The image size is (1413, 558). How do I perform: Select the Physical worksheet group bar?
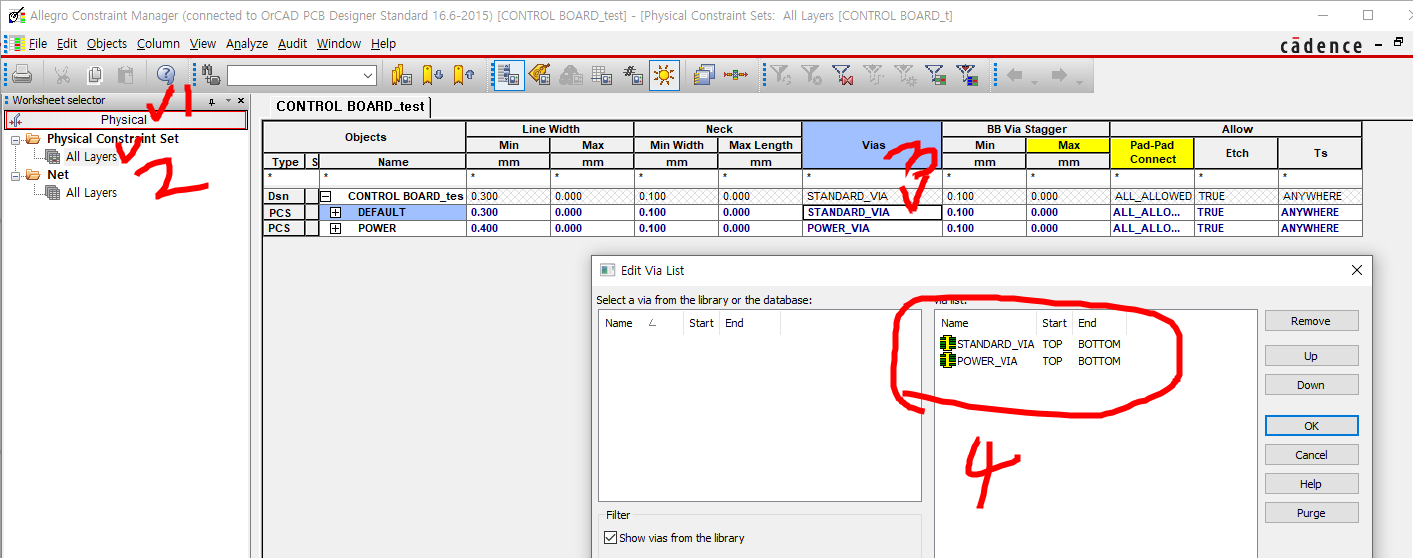pos(125,120)
